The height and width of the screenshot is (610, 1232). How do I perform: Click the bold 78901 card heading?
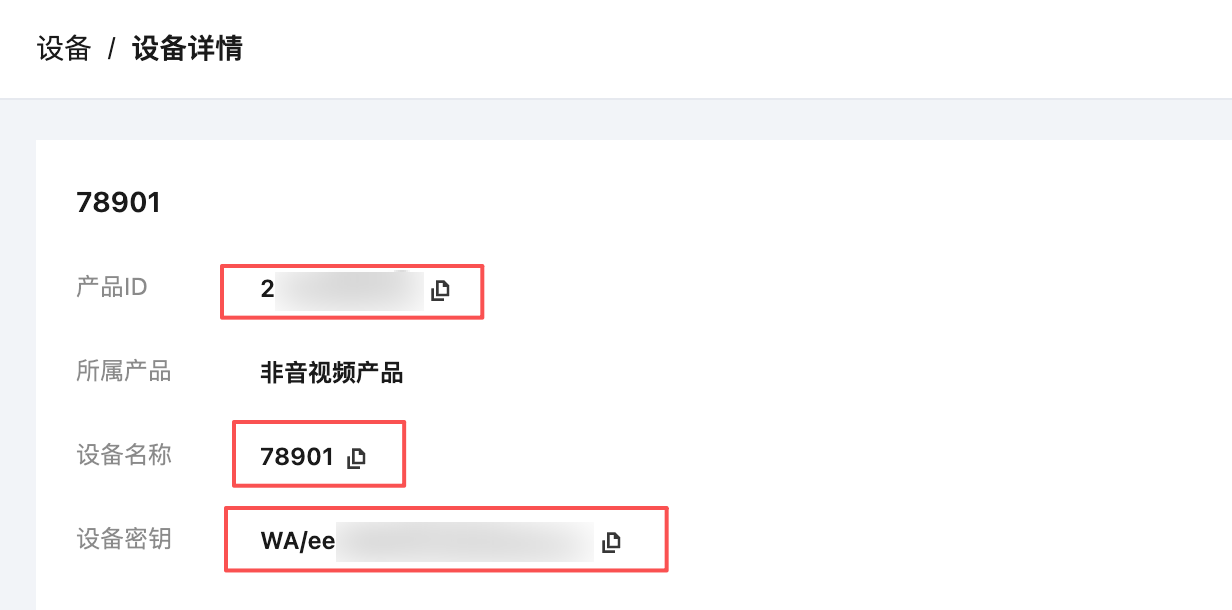click(119, 203)
